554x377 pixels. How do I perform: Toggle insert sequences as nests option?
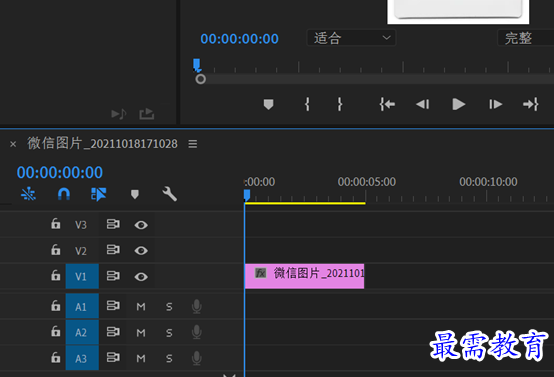(x=28, y=194)
